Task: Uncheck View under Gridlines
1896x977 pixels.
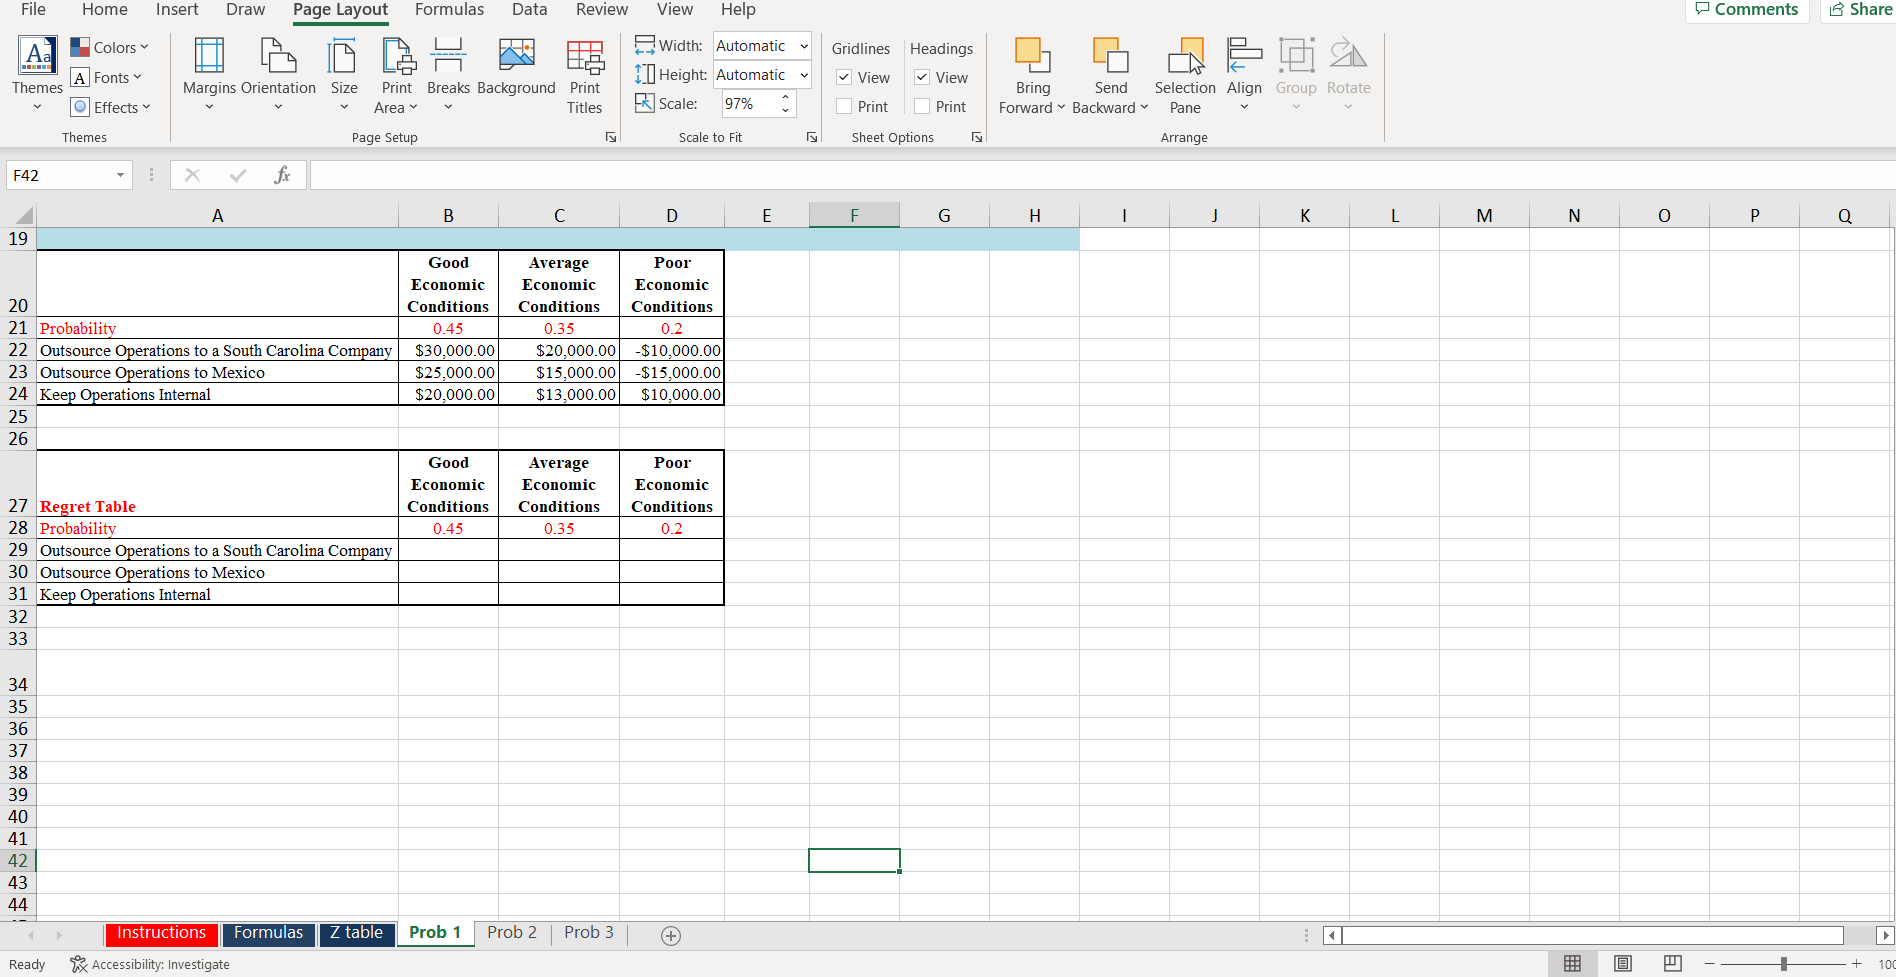Action: coord(844,77)
